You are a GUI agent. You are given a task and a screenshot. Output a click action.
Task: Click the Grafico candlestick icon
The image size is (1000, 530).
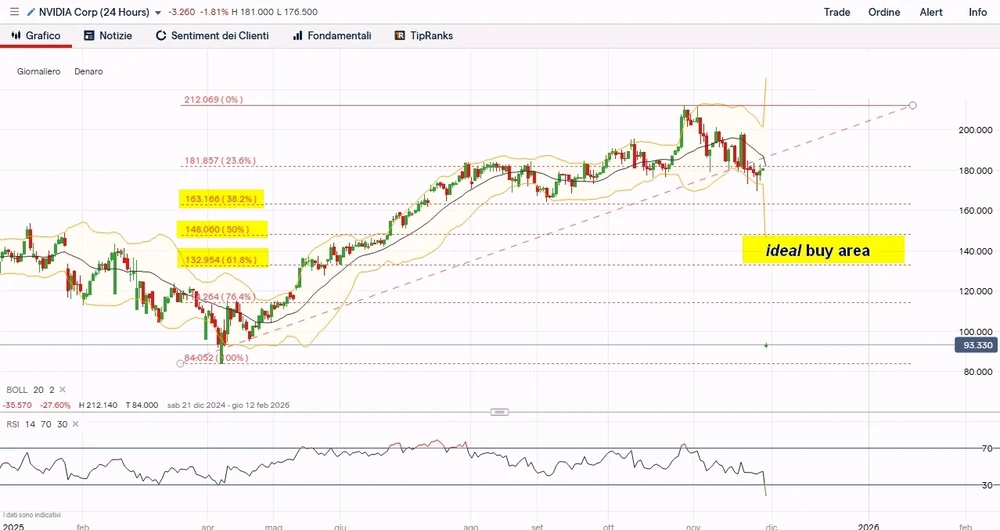pos(15,36)
